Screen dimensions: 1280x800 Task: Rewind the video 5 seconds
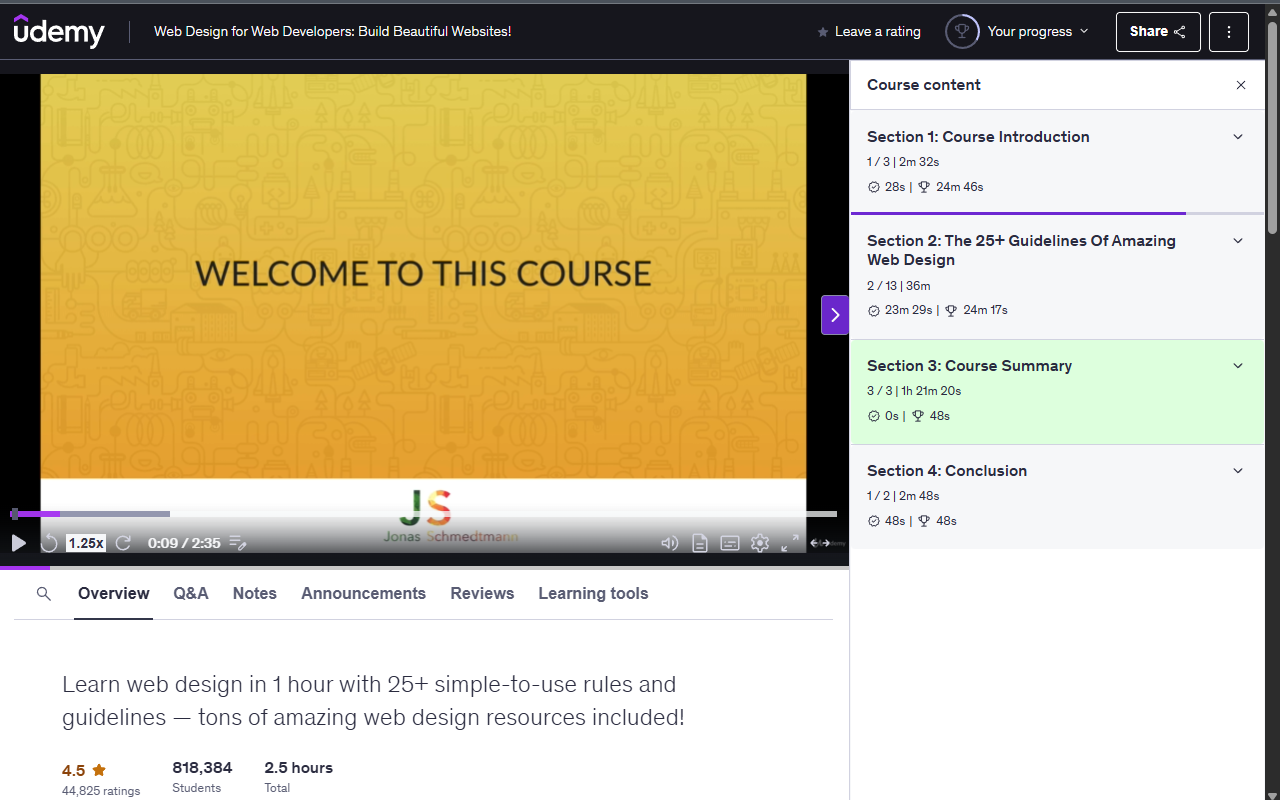[49, 543]
